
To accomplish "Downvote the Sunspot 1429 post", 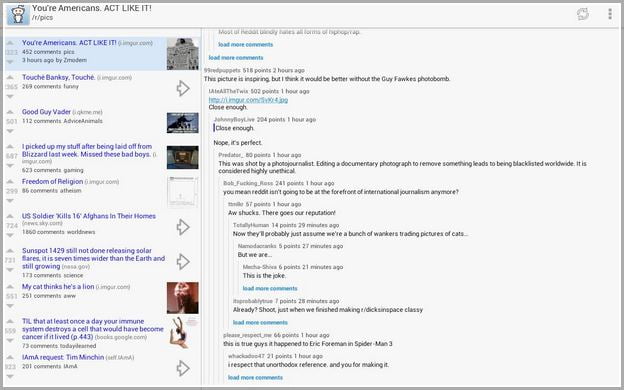I will [10, 270].
